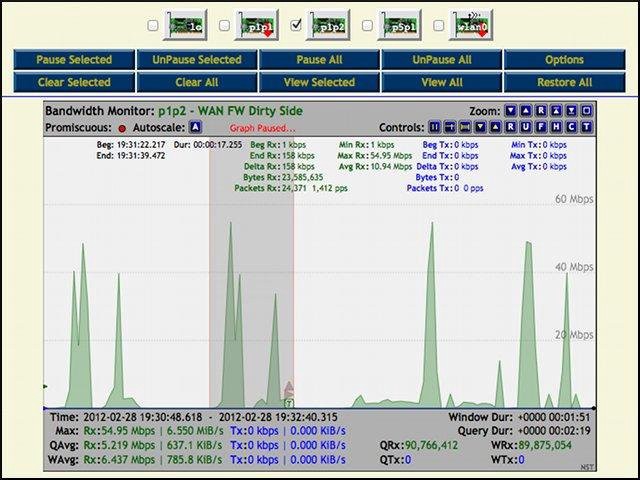Click the 'Query Dur: +0000 00:02:19' text
This screenshot has width=640, height=480.
coord(524,431)
